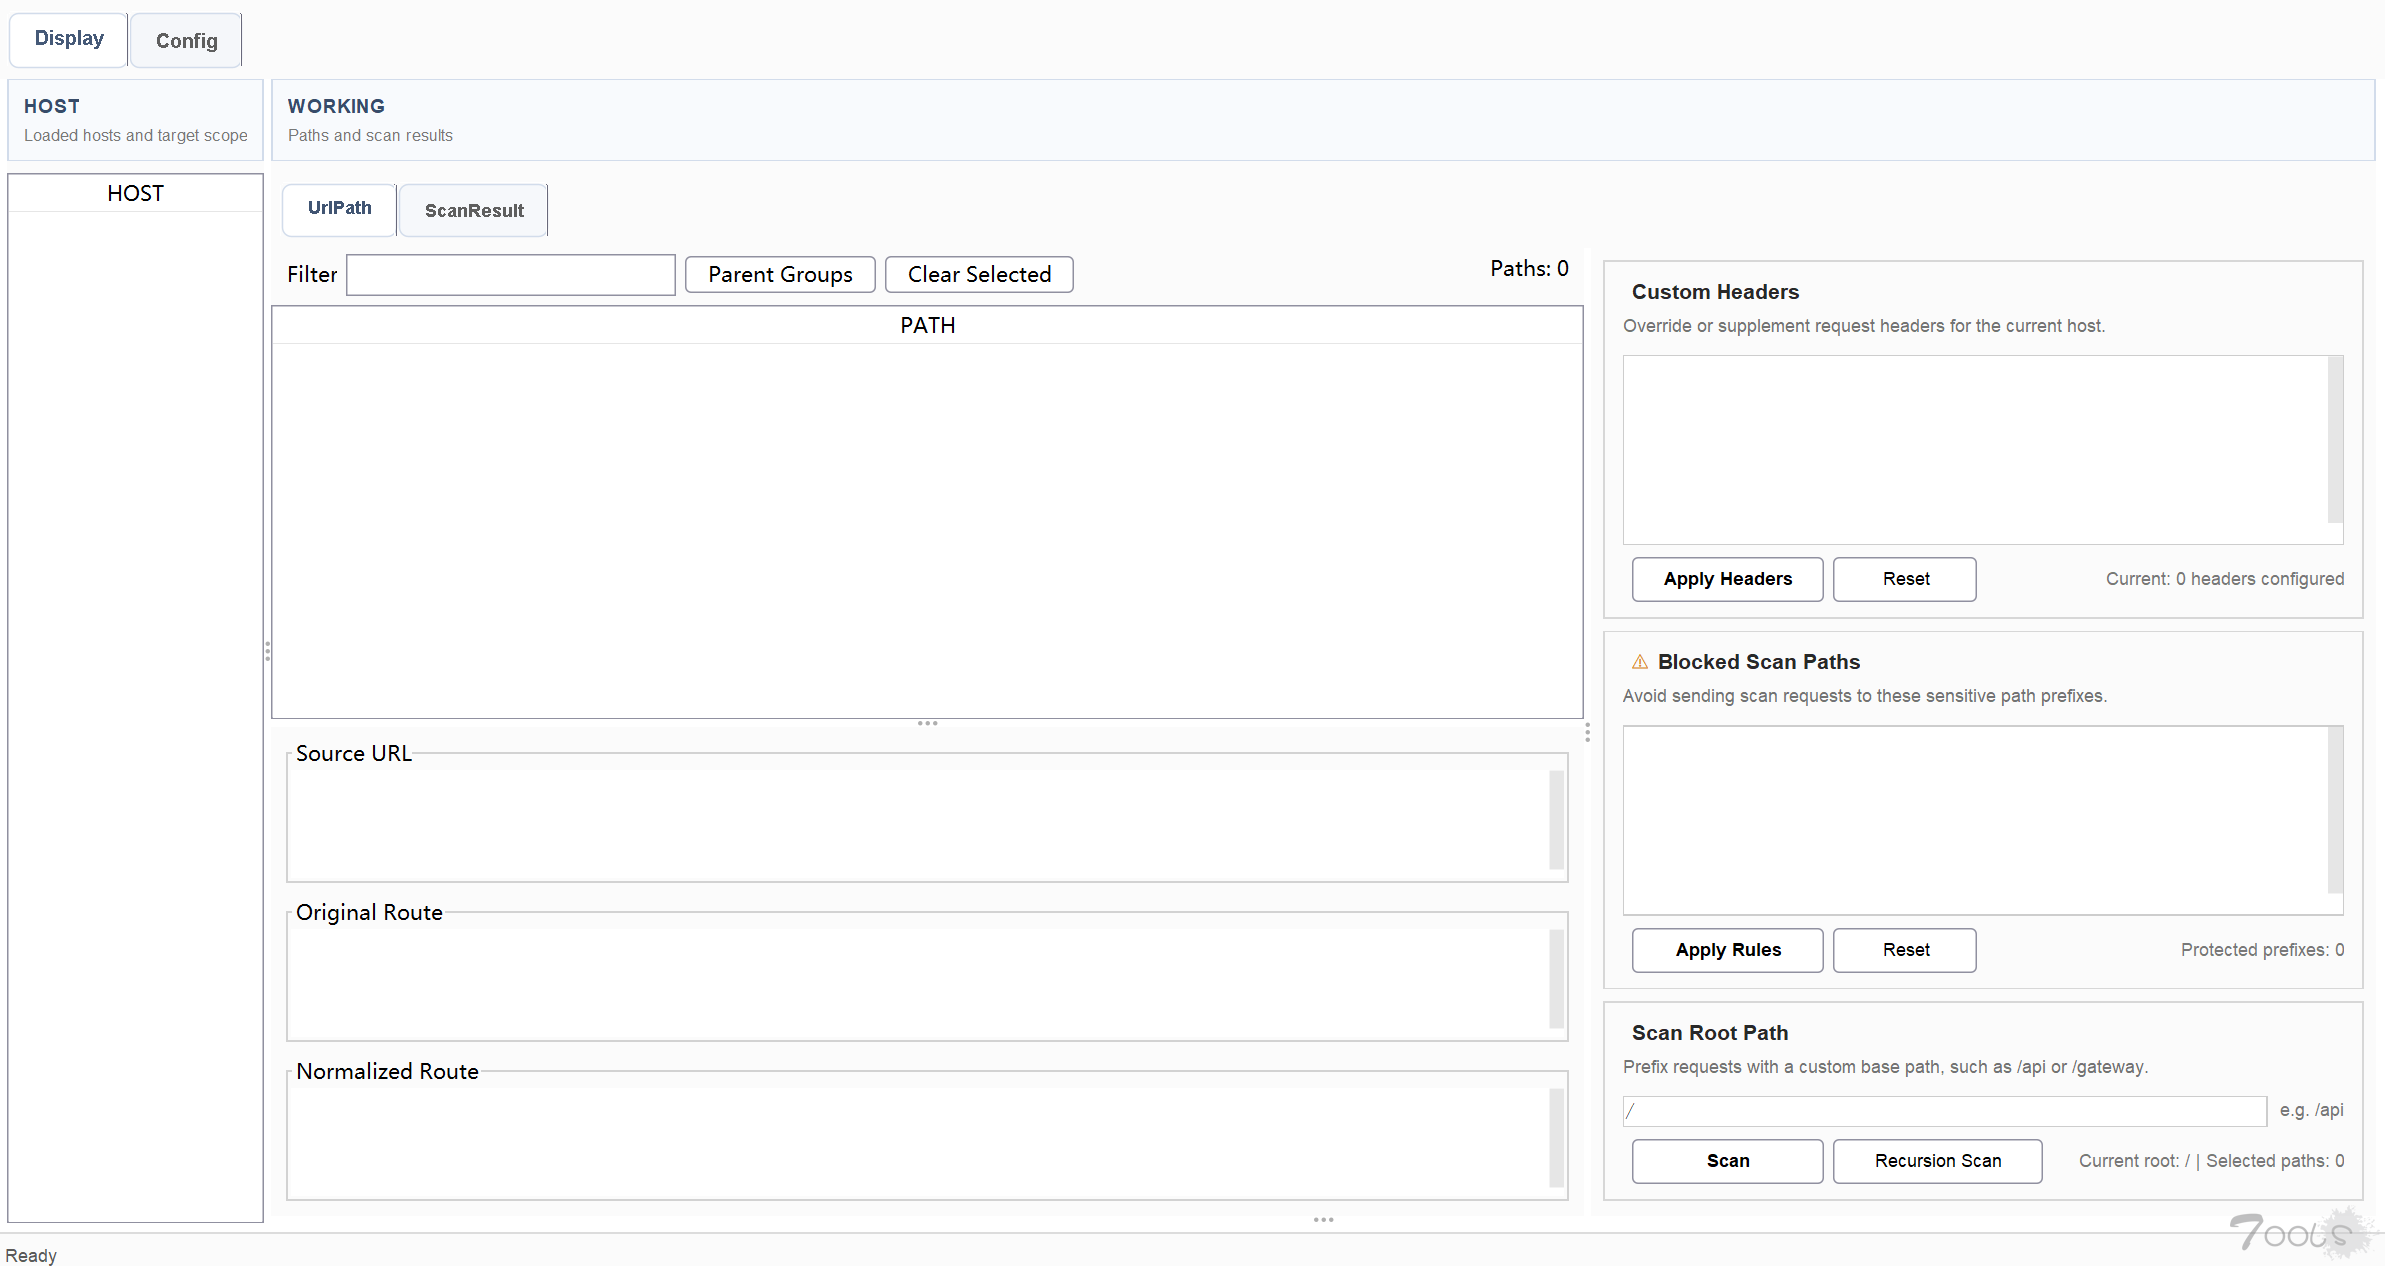This screenshot has width=2385, height=1266.
Task: Switch to the Config tab
Action: click(186, 41)
